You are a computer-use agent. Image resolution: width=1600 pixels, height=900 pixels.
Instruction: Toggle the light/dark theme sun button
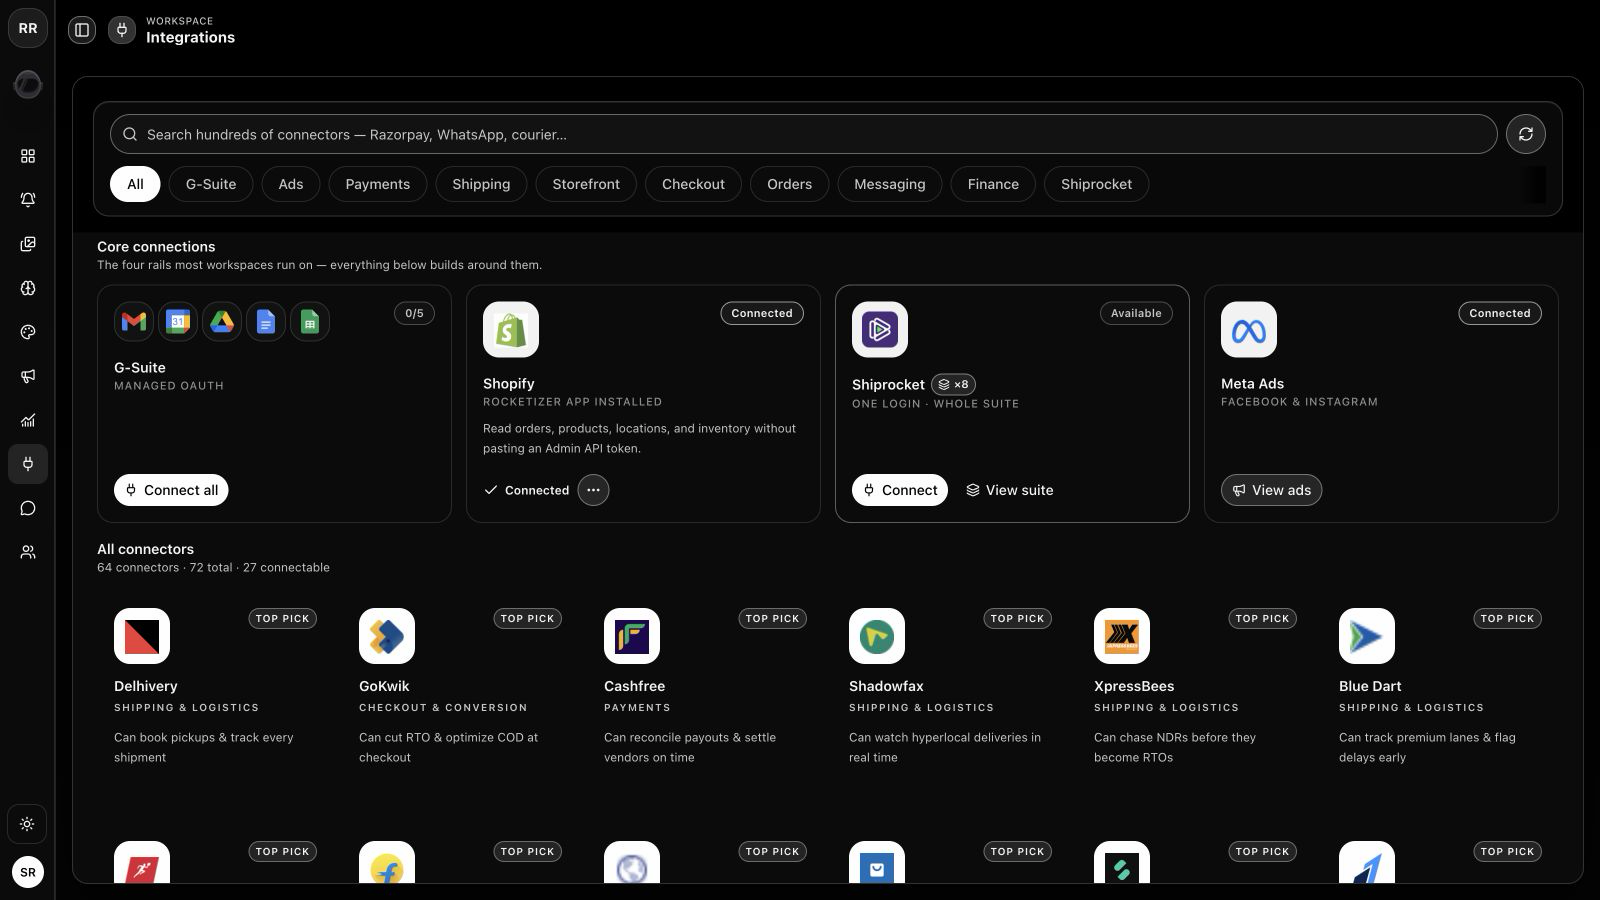point(27,824)
